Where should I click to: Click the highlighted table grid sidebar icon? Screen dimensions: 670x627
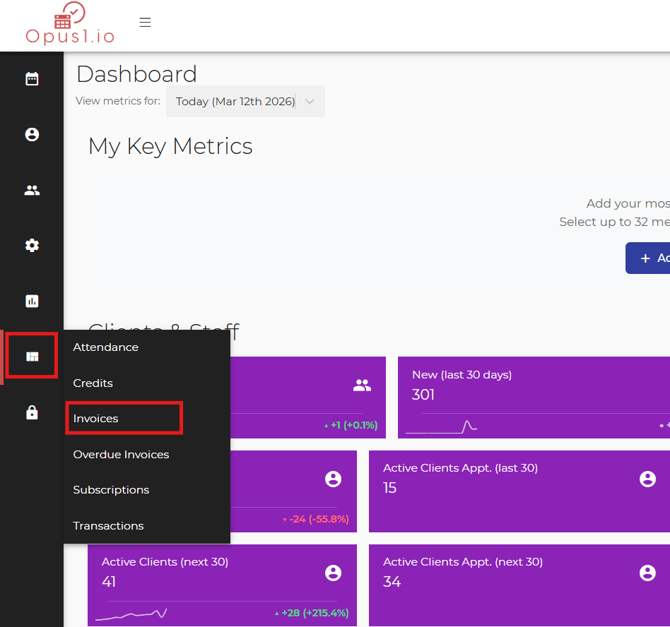point(32,357)
